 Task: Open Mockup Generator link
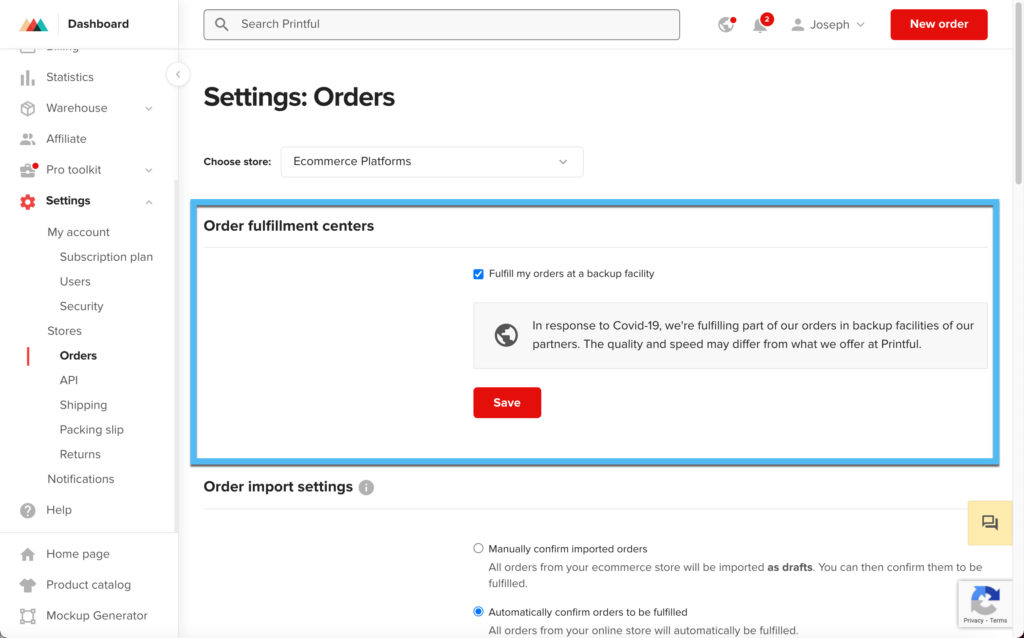pyautogui.click(x=97, y=616)
